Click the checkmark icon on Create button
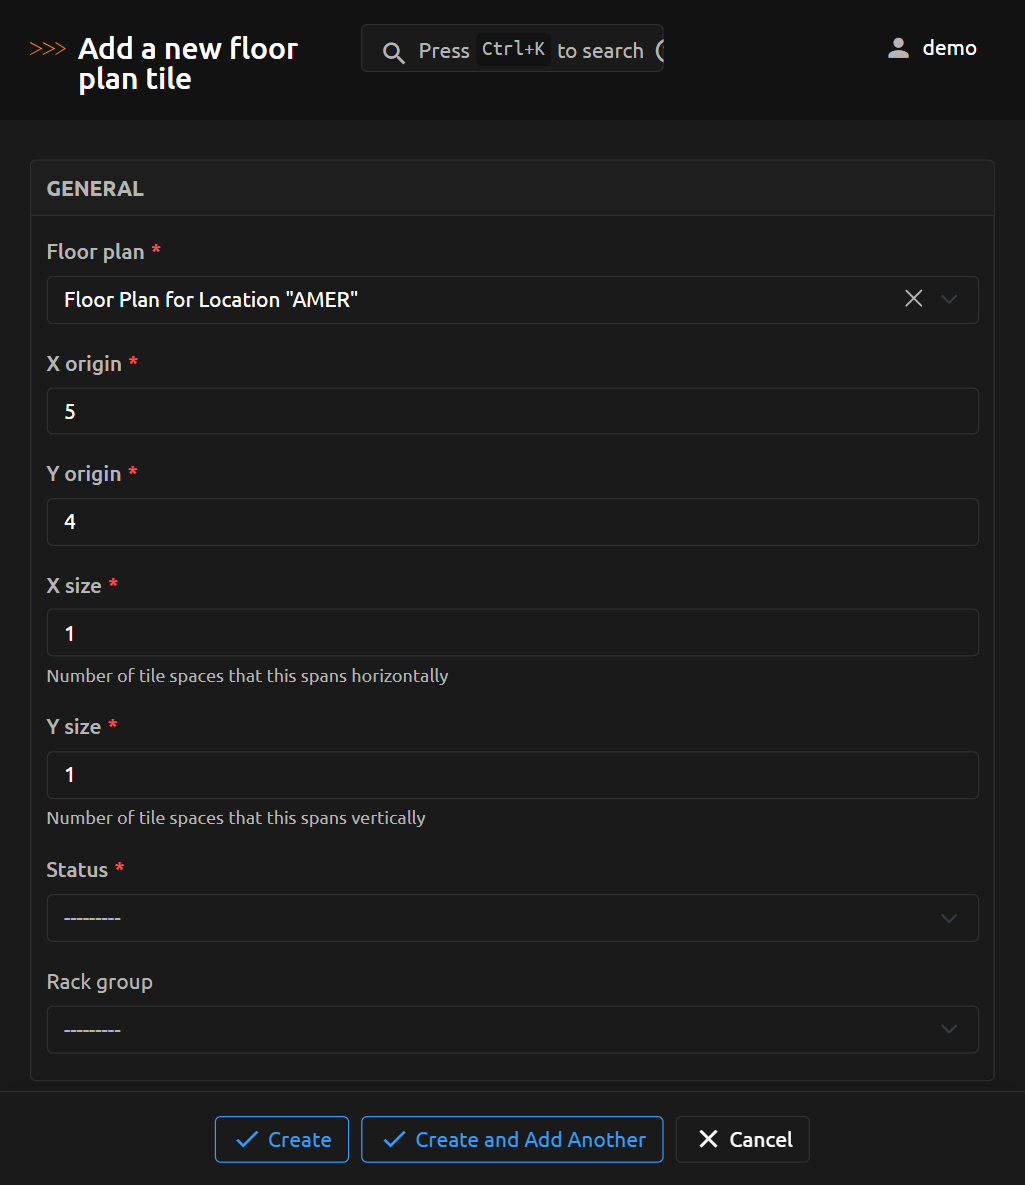Viewport: 1025px width, 1185px height. click(x=246, y=1140)
